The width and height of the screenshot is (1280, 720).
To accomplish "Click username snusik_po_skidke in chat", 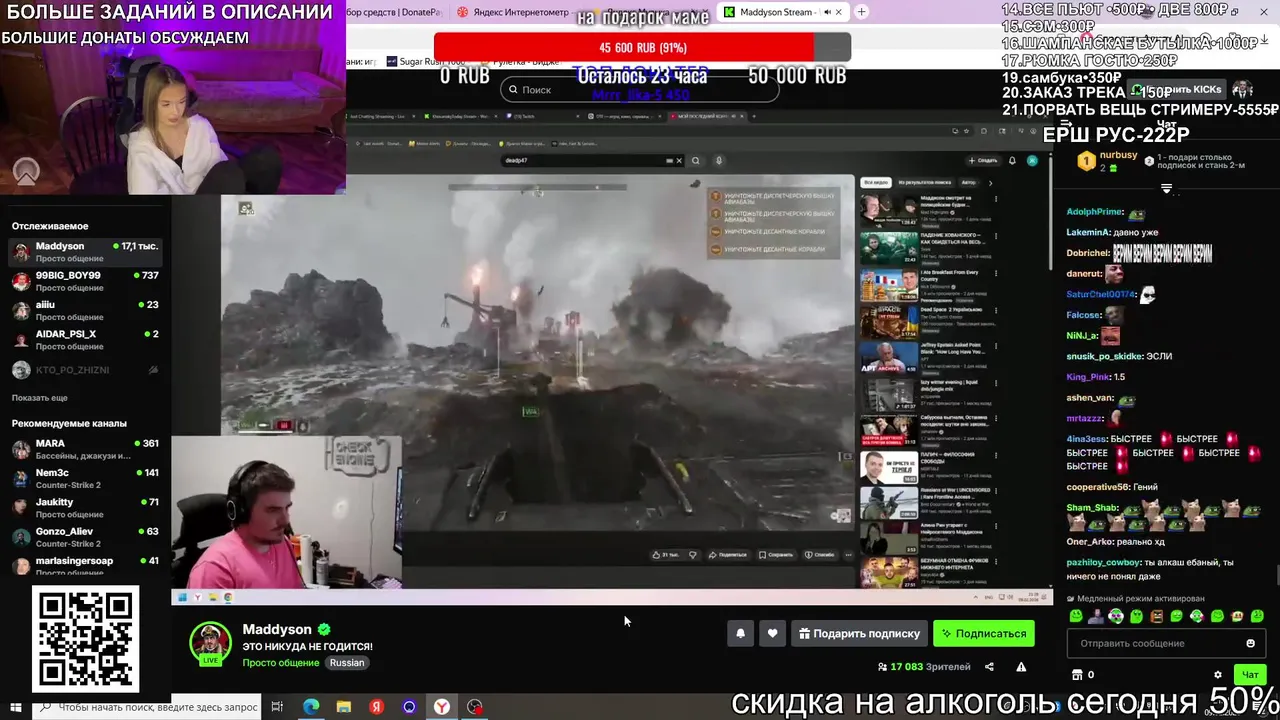I will (1105, 356).
